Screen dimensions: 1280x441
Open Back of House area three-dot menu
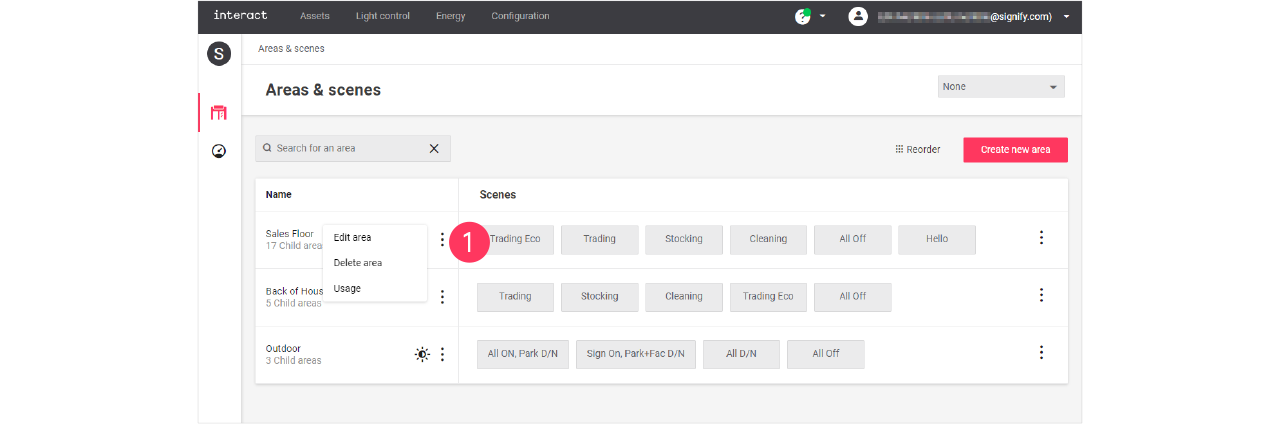click(442, 297)
